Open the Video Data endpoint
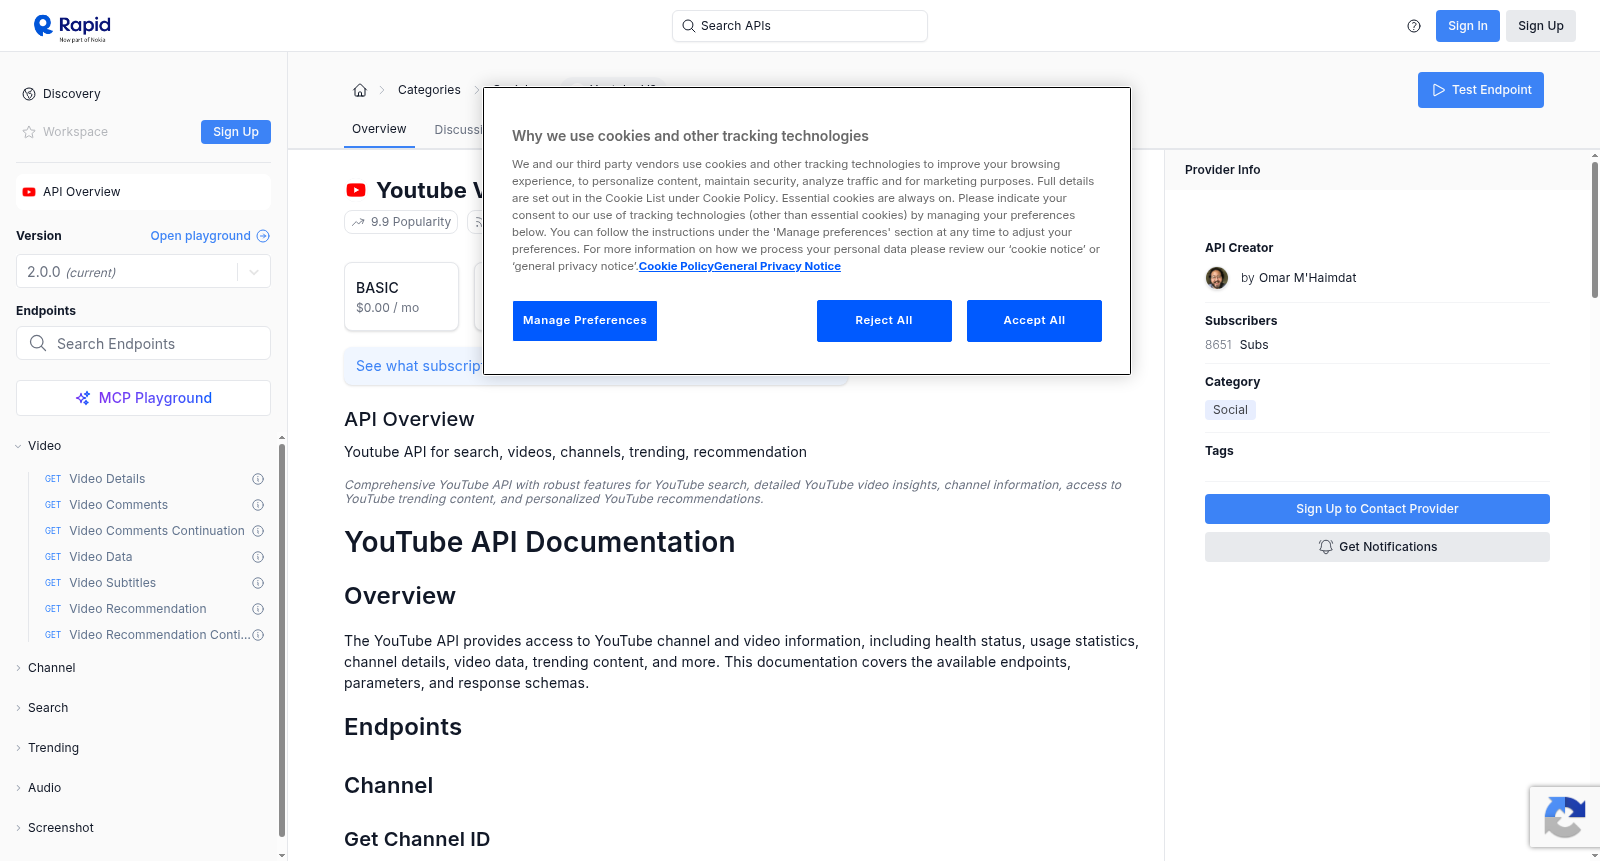 [100, 557]
